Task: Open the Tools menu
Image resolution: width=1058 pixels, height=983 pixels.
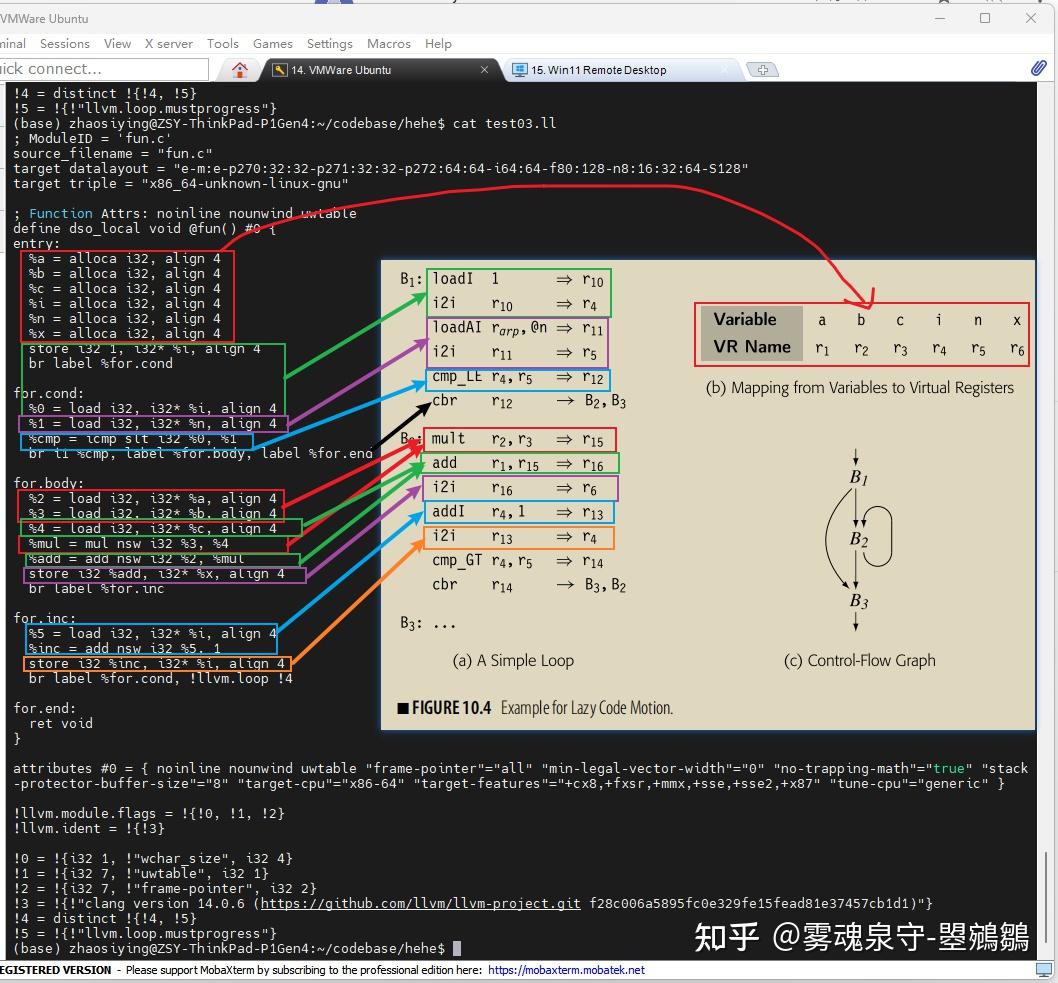Action: [x=222, y=44]
